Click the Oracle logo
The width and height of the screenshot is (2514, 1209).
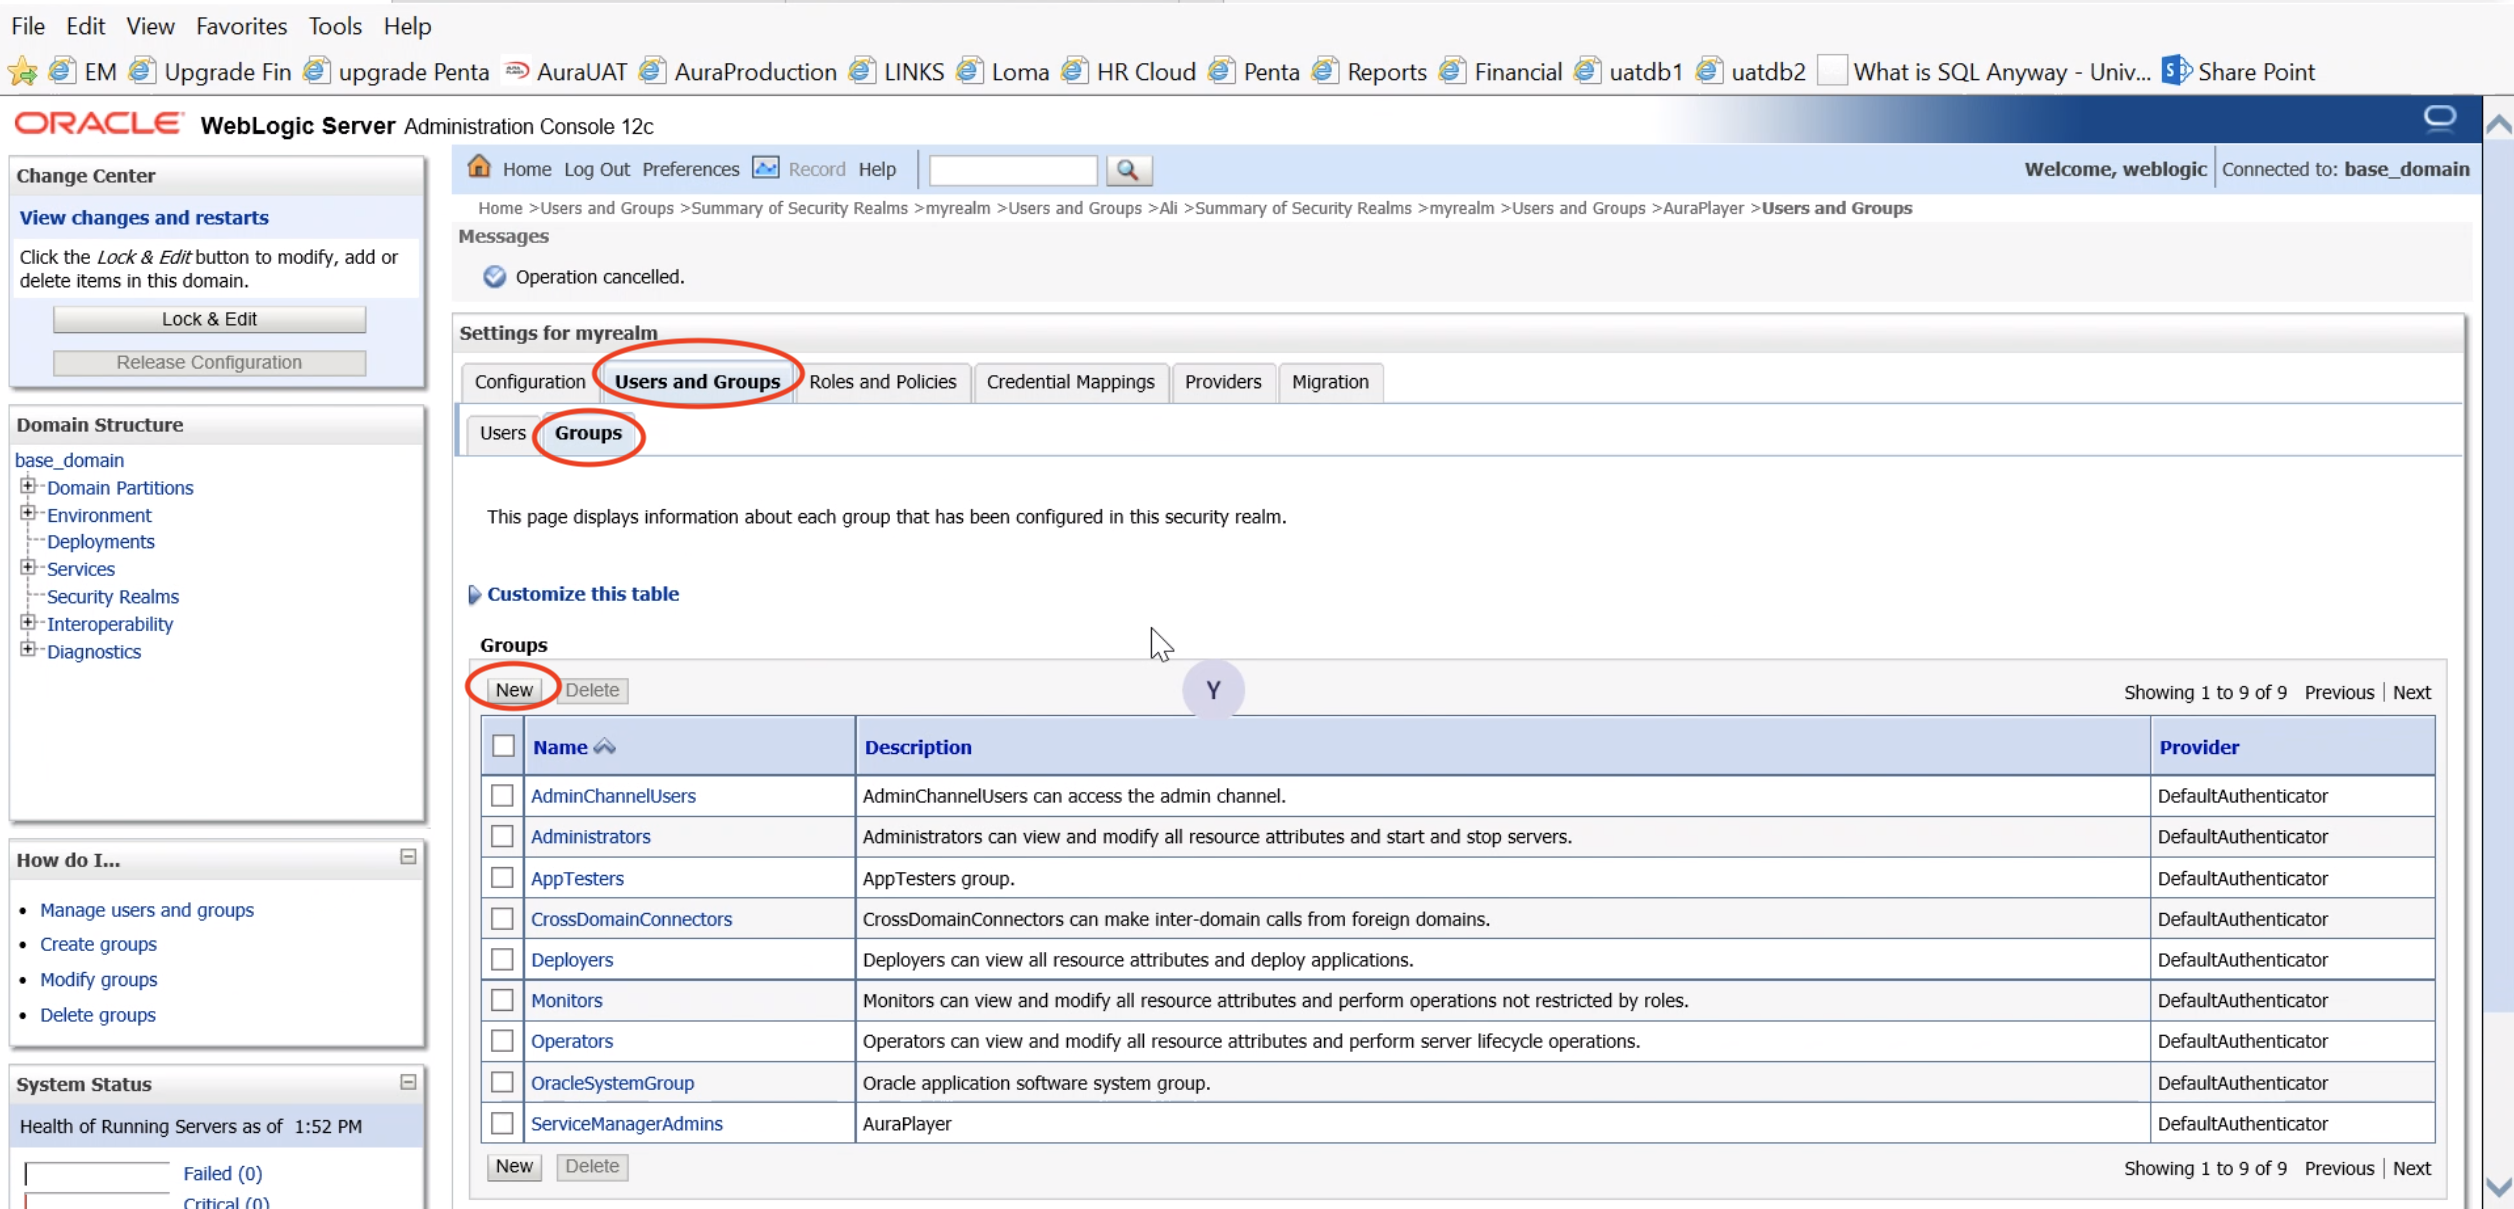98,124
